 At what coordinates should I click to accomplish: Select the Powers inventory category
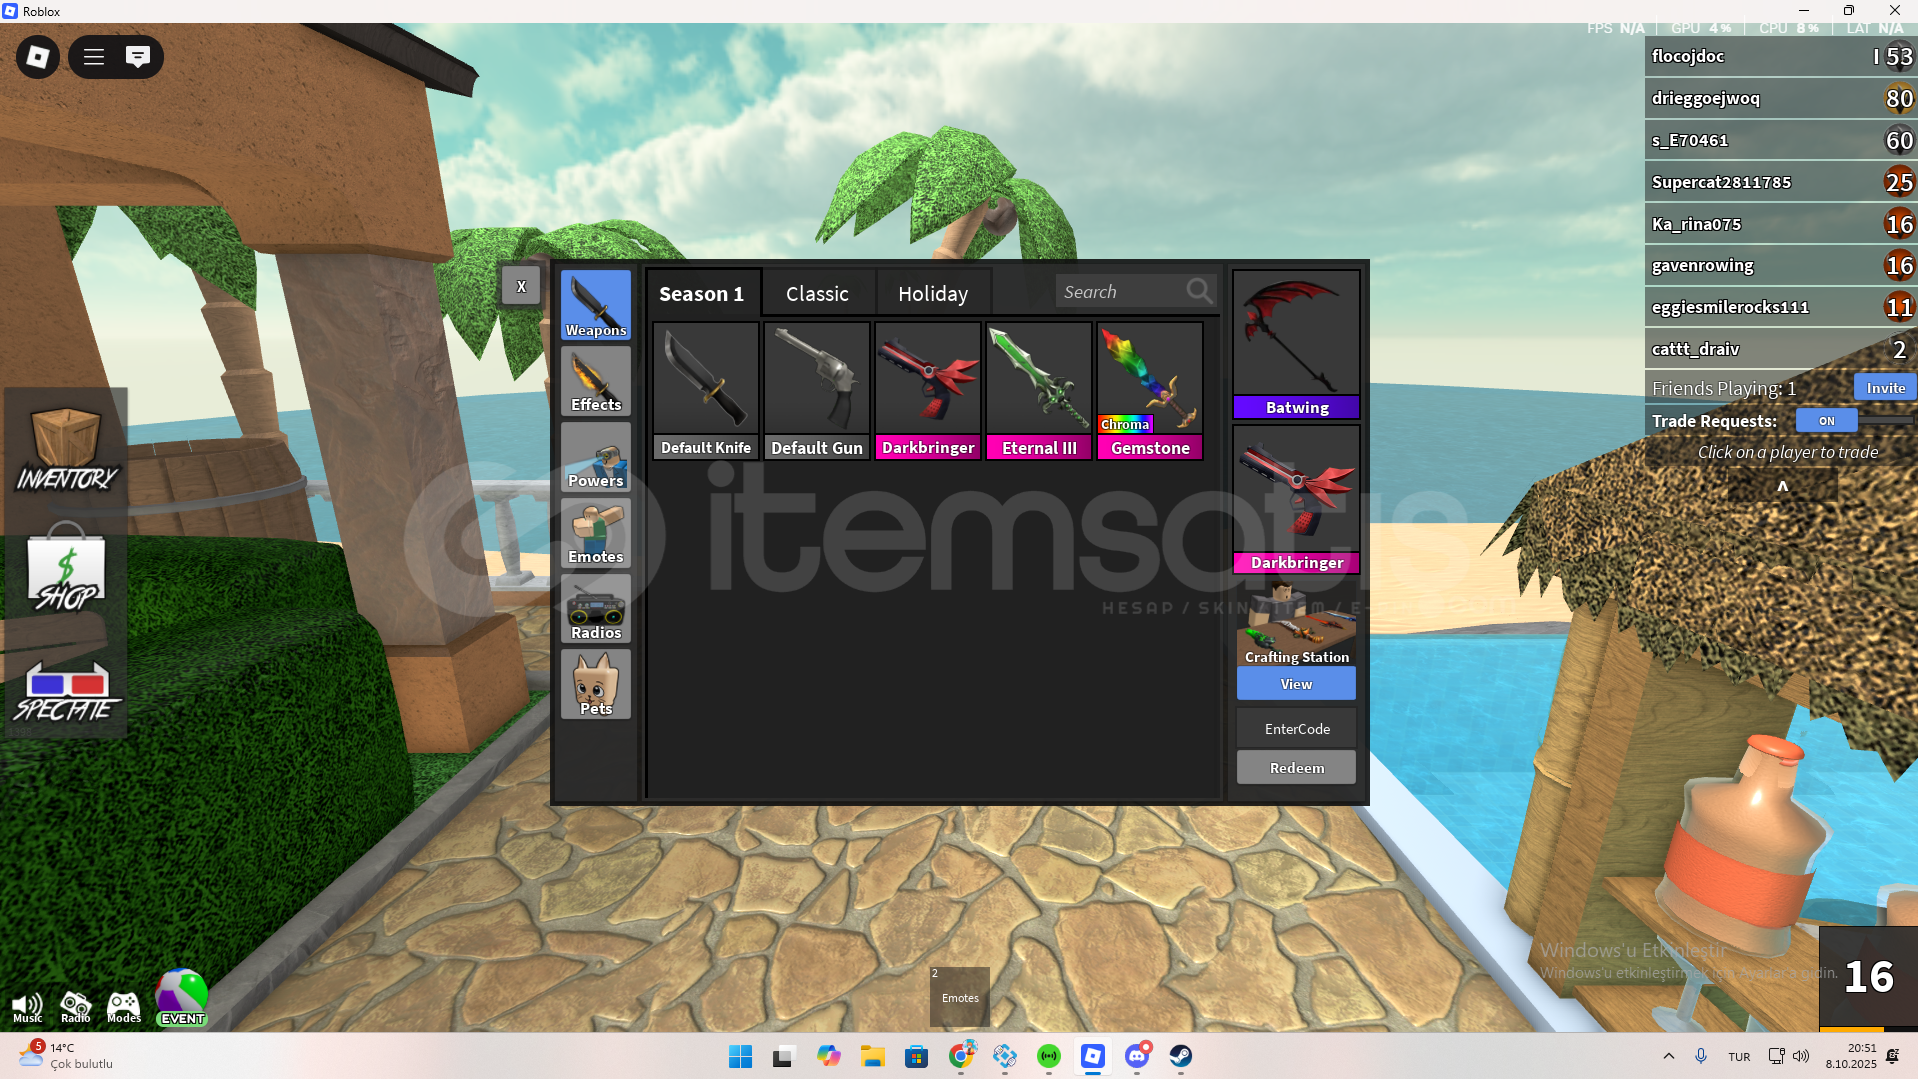pos(596,457)
